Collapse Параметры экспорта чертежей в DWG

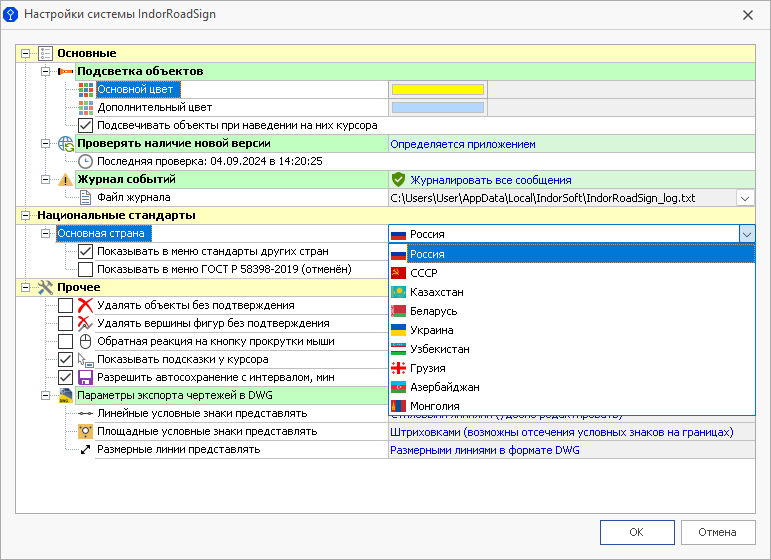(45, 395)
